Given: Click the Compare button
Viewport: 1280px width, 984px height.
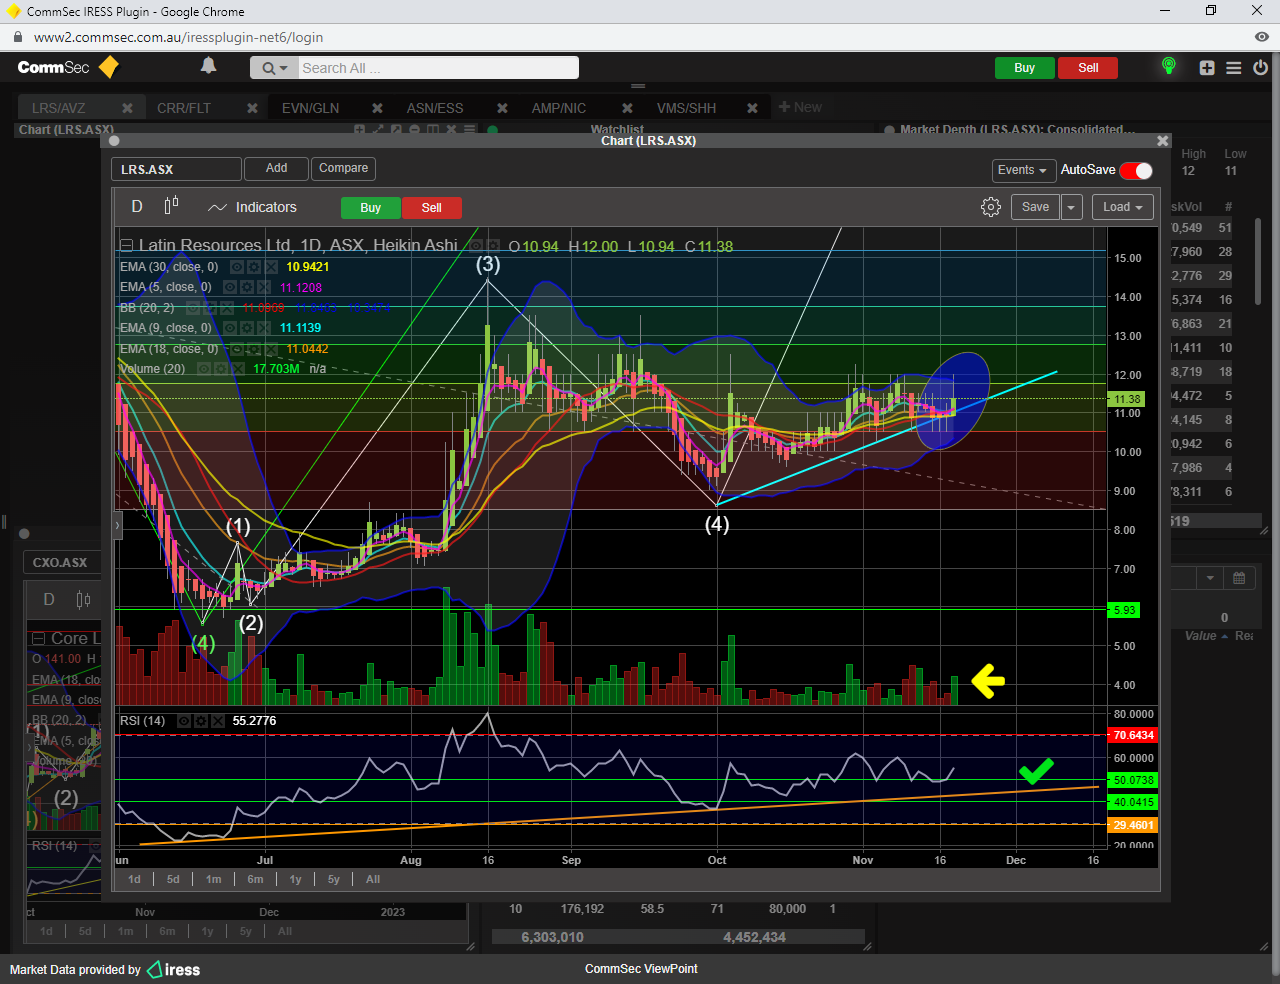Looking at the screenshot, I should coord(343,168).
